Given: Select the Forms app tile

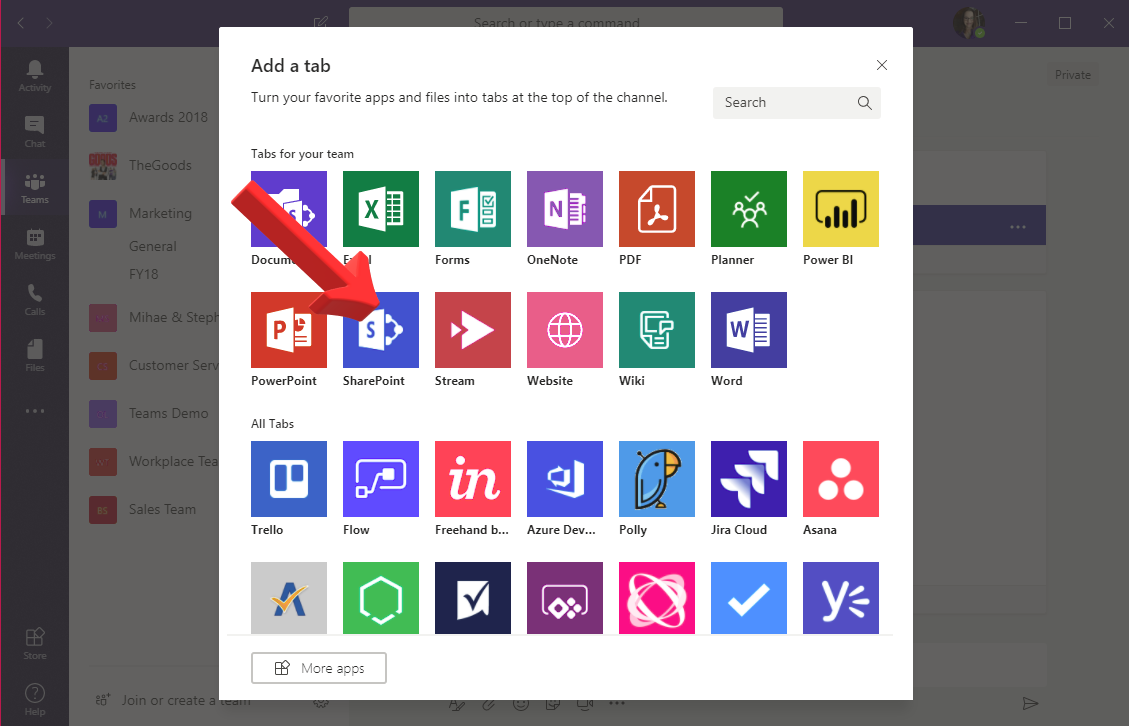Looking at the screenshot, I should [473, 210].
